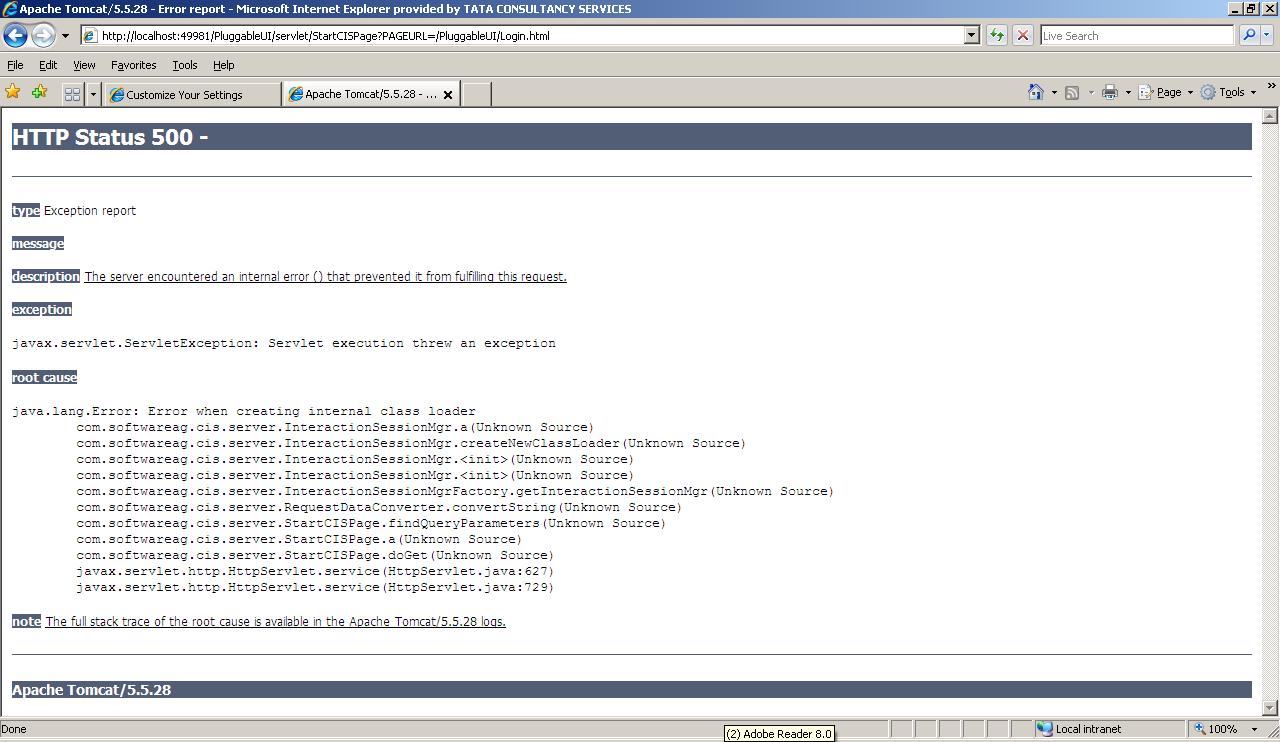Image resolution: width=1280 pixels, height=742 pixels.
Task: Open the recent pages dropdown arrow
Action: click(65, 35)
